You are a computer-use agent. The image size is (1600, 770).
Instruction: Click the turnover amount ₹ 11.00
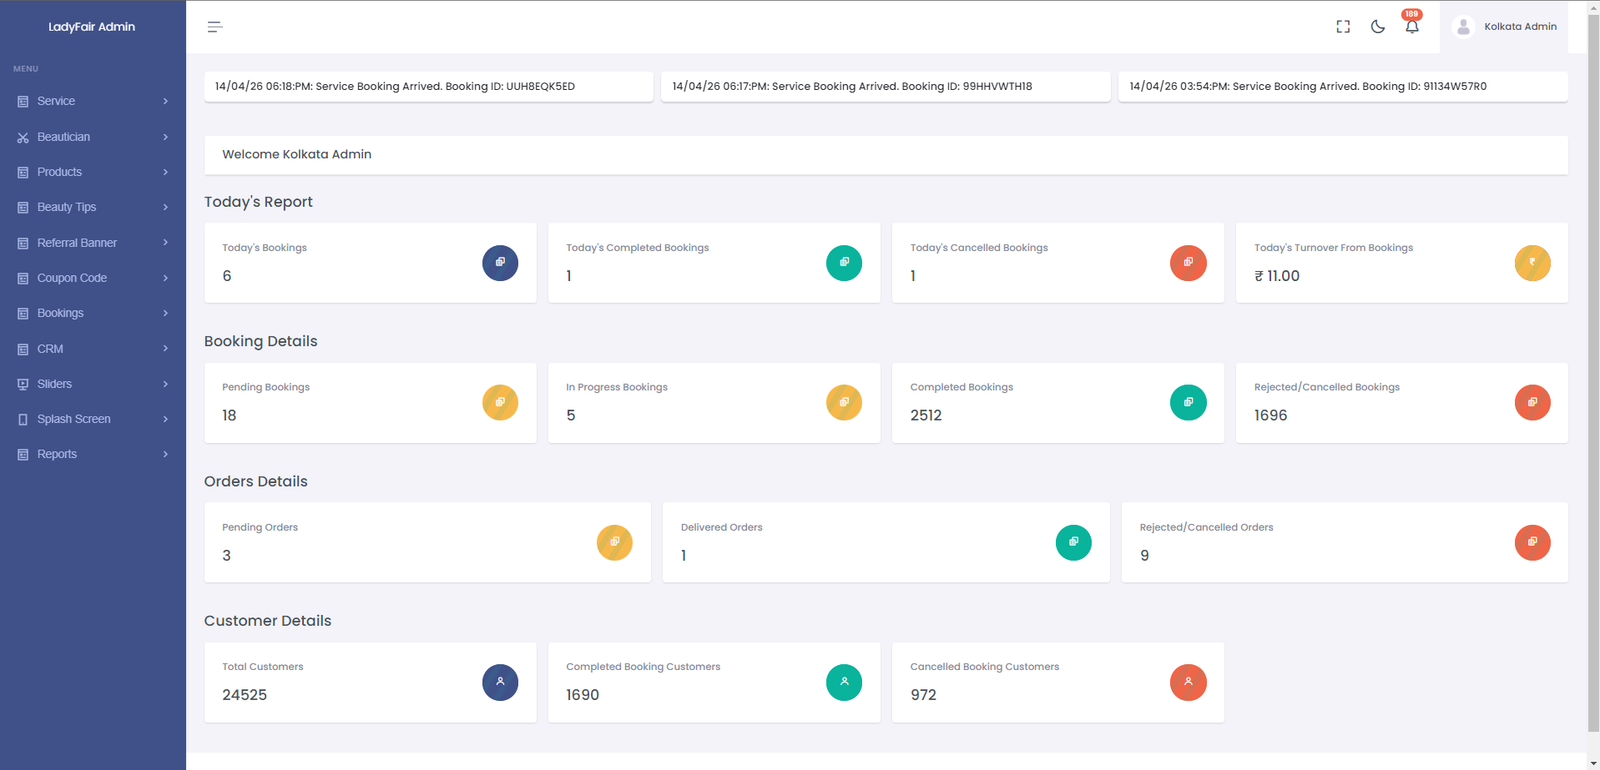(1277, 276)
